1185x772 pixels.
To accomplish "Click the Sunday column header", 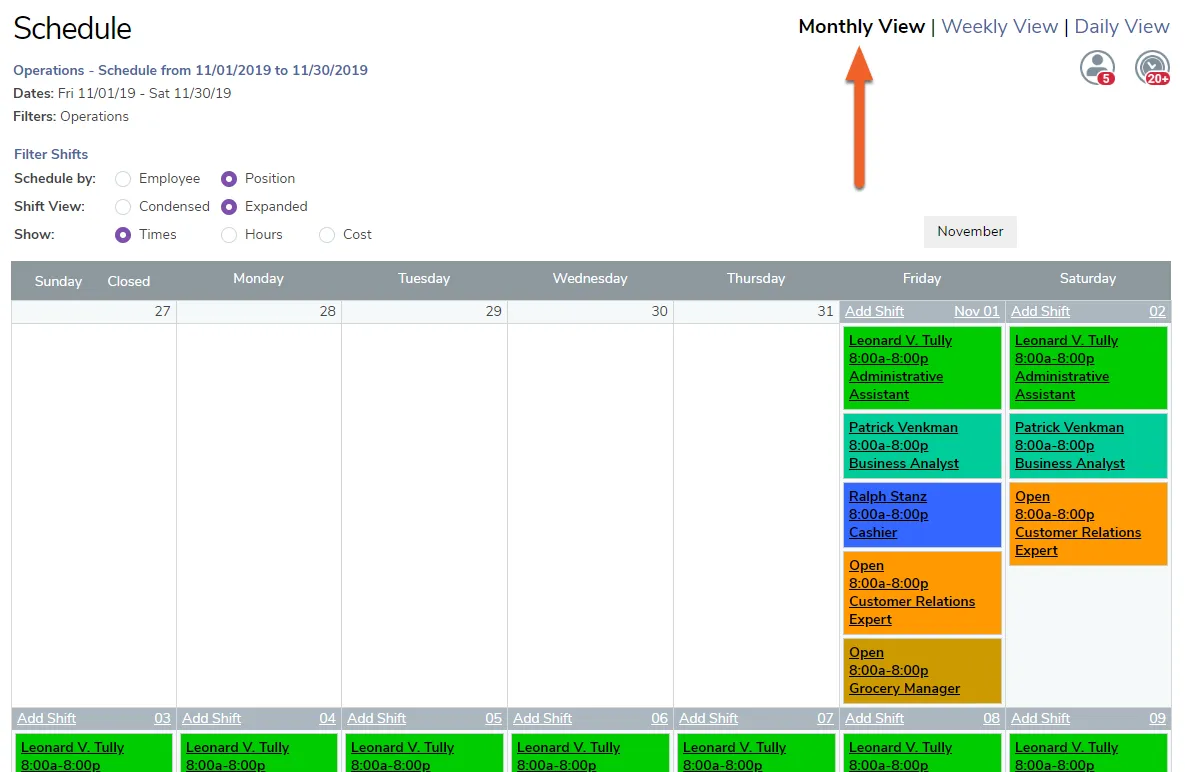I will click(58, 282).
